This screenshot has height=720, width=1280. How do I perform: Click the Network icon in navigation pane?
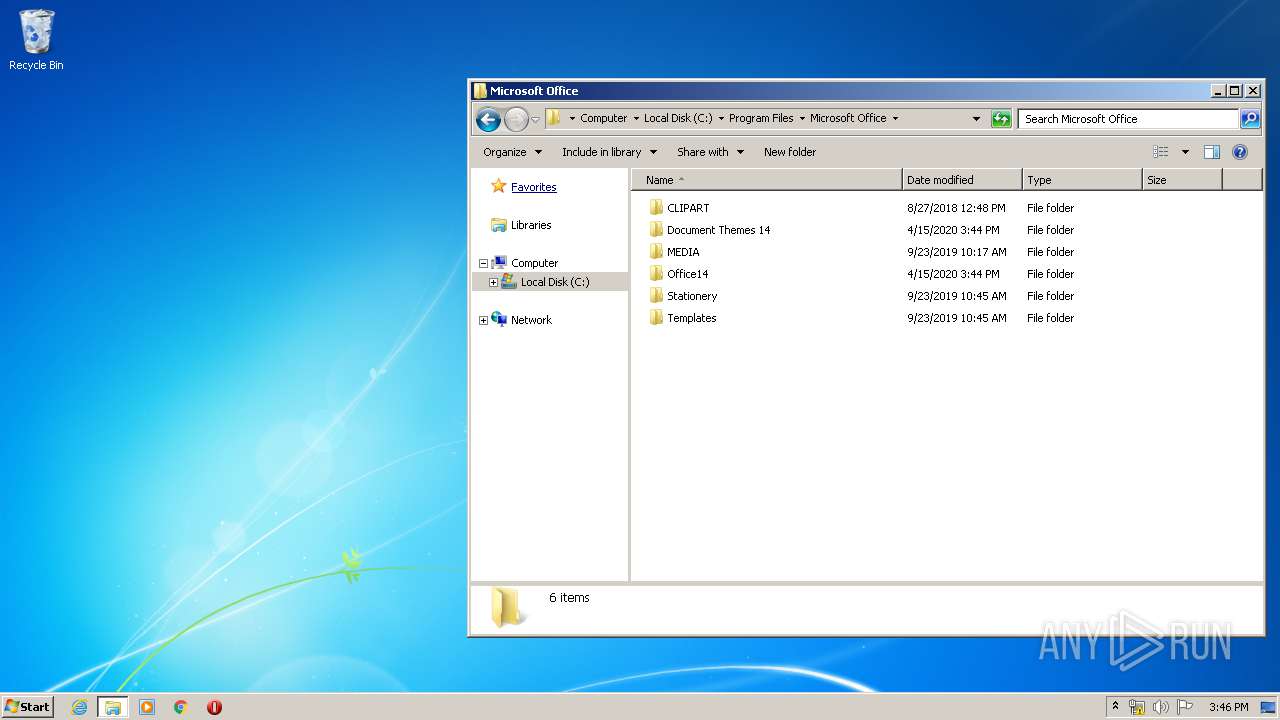(499, 319)
